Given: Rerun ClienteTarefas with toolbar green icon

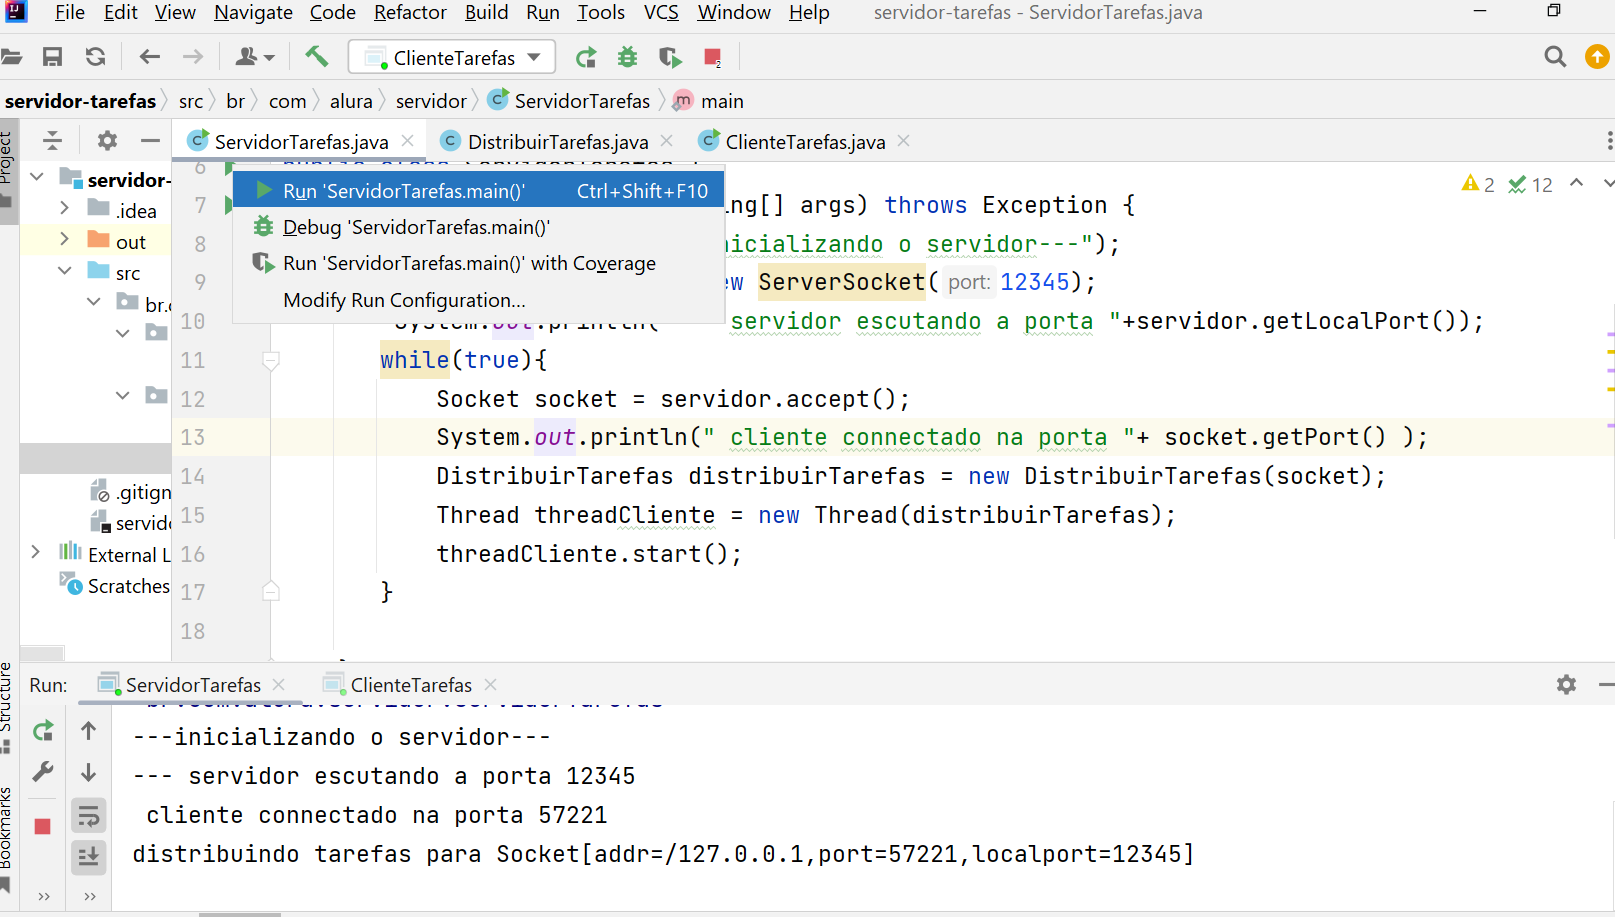Looking at the screenshot, I should (x=586, y=58).
